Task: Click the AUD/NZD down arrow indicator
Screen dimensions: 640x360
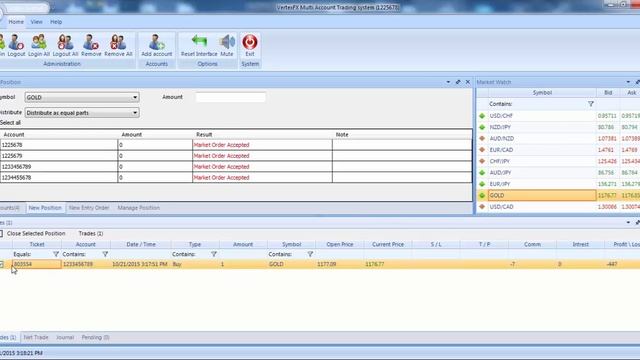Action: pyautogui.click(x=482, y=138)
